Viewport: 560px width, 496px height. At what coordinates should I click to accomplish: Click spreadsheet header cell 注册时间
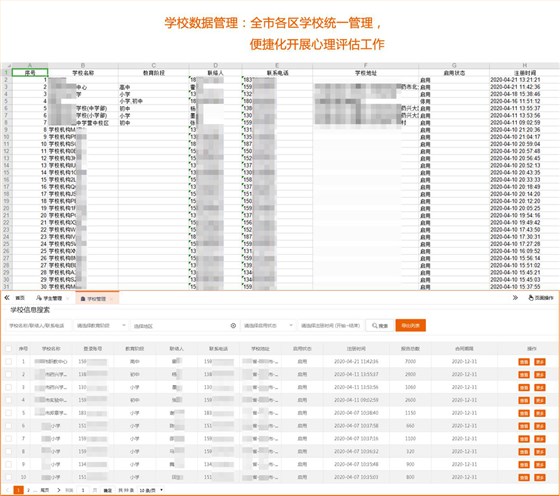point(524,73)
